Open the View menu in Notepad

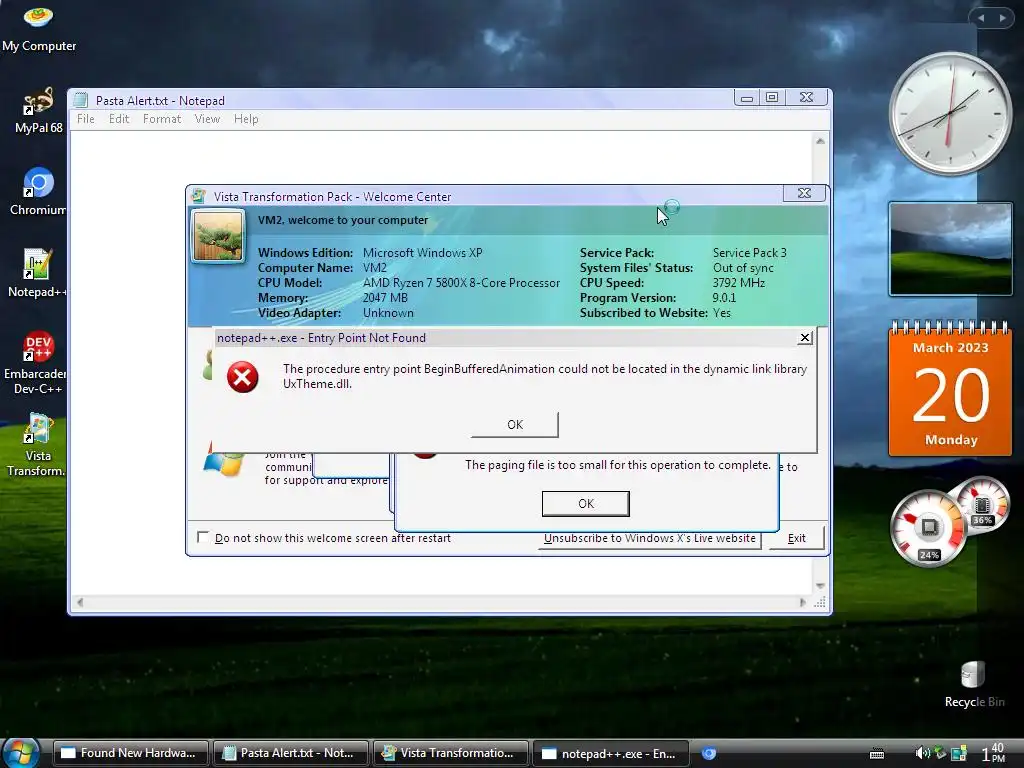(207, 119)
